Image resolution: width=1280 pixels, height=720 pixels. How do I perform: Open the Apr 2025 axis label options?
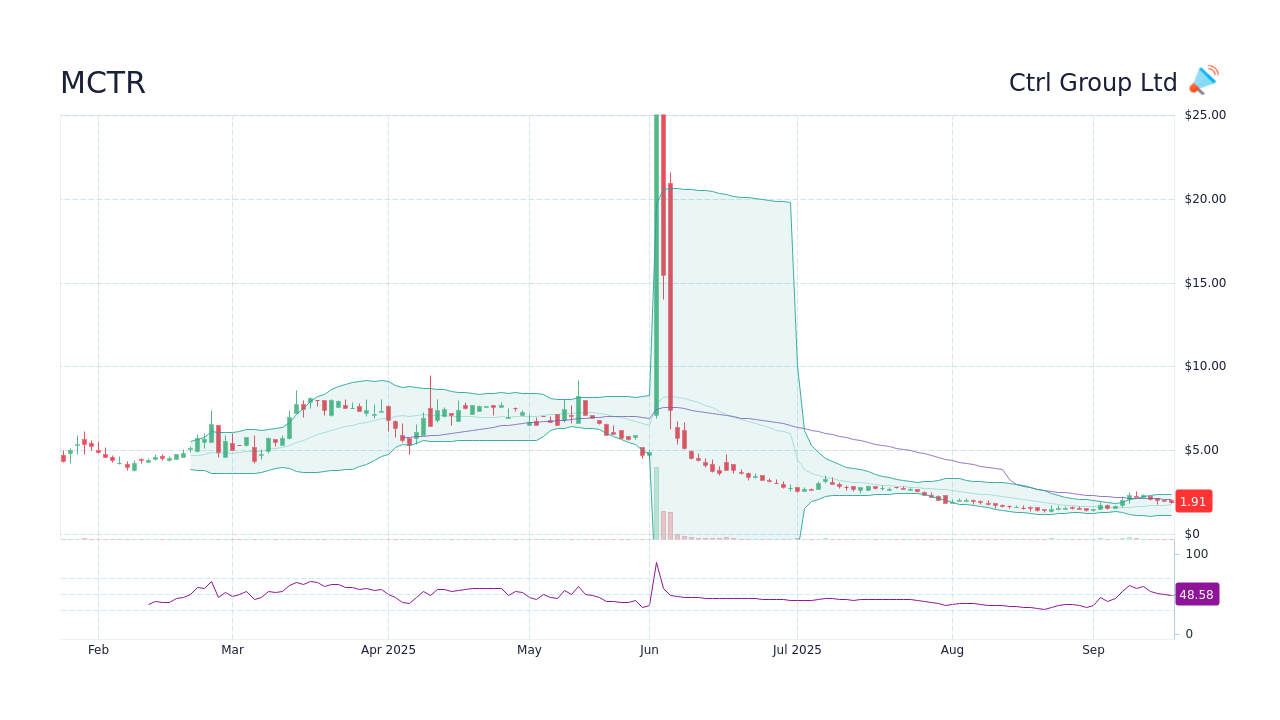click(x=388, y=649)
